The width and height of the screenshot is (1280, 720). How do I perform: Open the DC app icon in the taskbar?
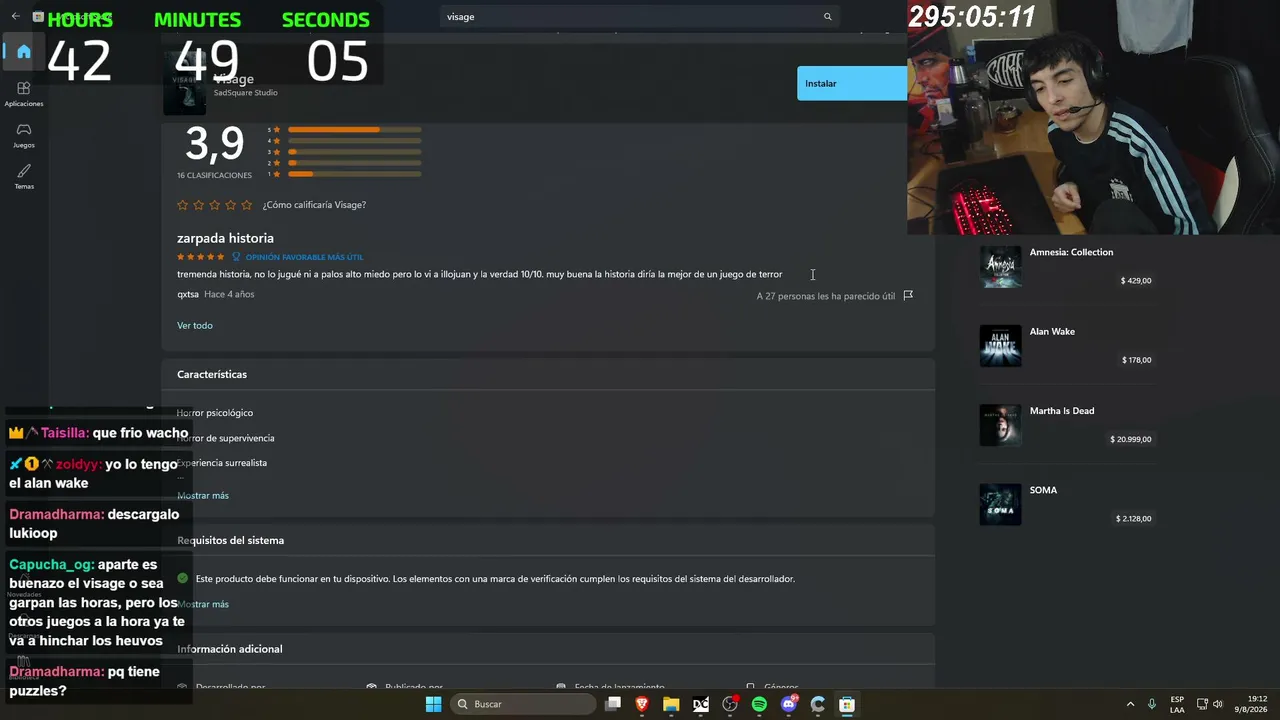tap(701, 704)
